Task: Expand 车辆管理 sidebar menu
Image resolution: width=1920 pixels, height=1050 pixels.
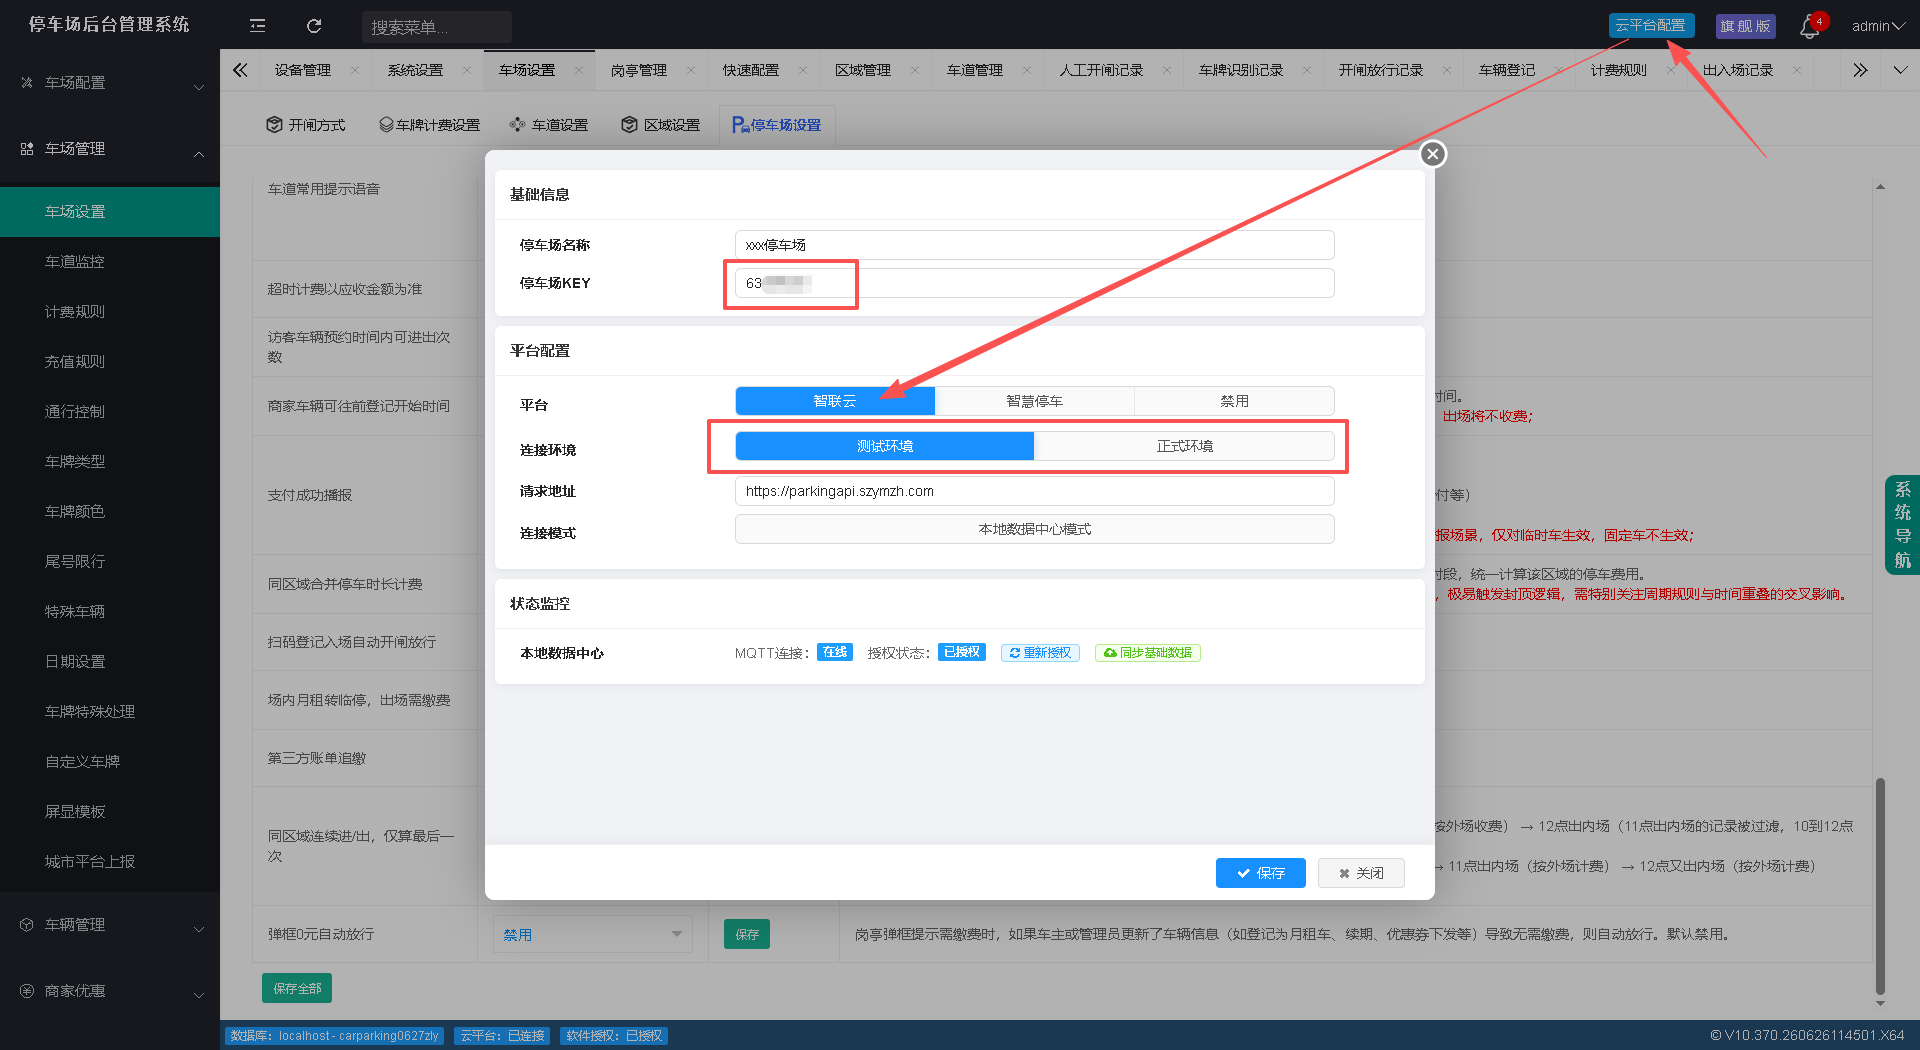Action: coord(110,925)
